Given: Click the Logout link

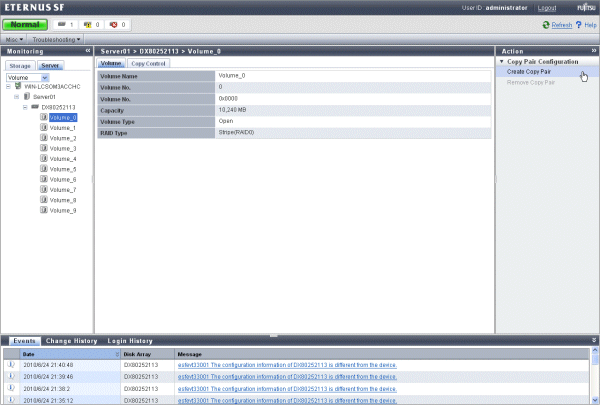Looking at the screenshot, I should tap(547, 8).
